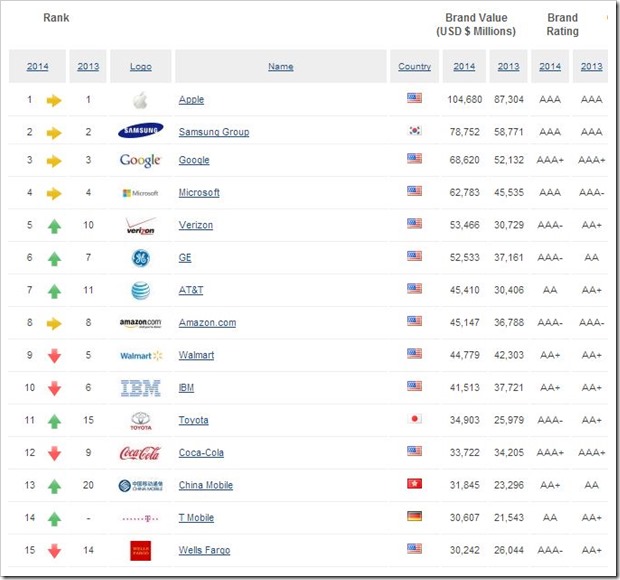Sort by 2014 rank column header
This screenshot has width=620, height=580.
[38, 67]
